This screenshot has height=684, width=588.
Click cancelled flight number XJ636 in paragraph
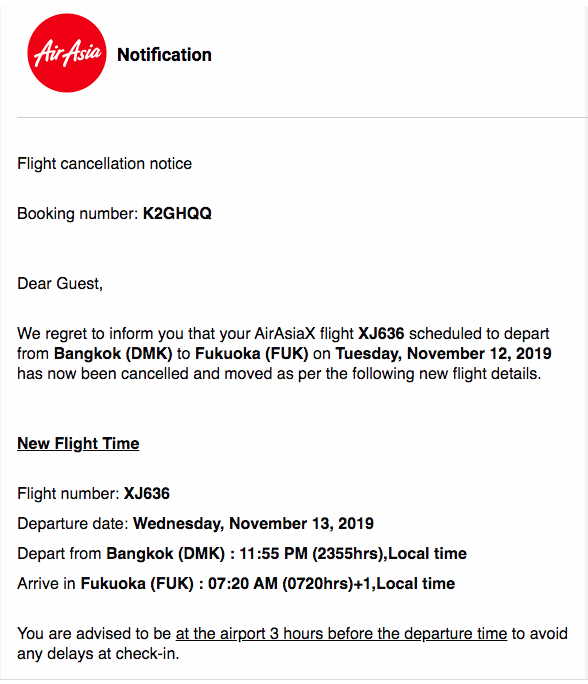point(381,333)
